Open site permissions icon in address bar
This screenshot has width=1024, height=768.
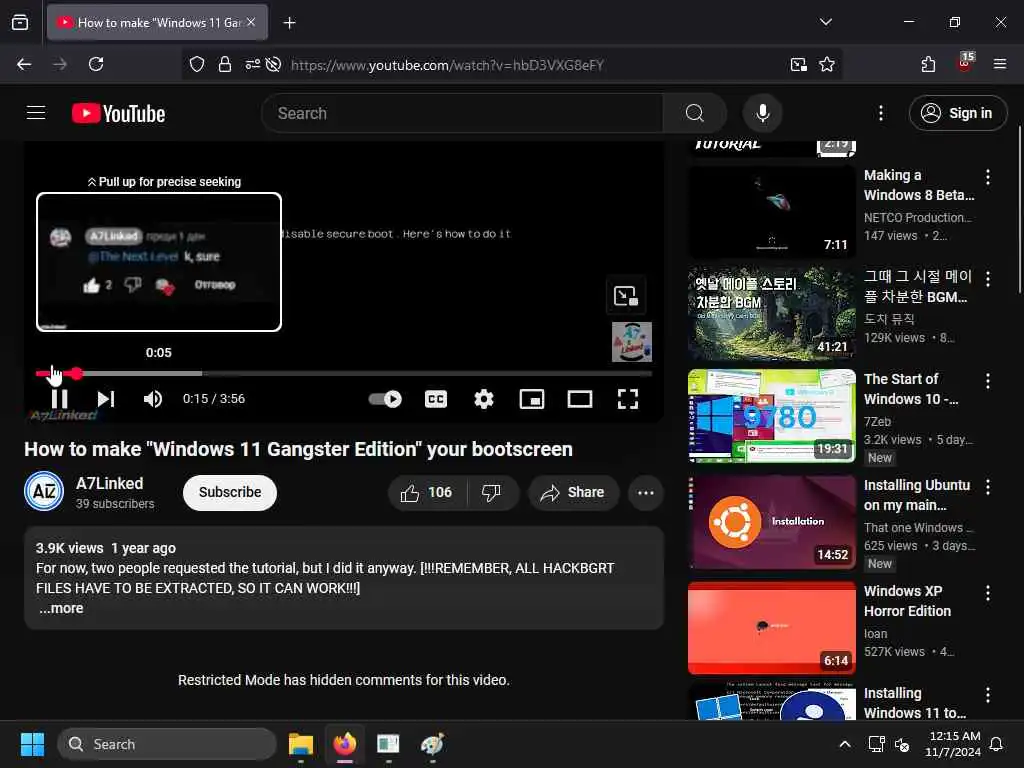[x=252, y=64]
